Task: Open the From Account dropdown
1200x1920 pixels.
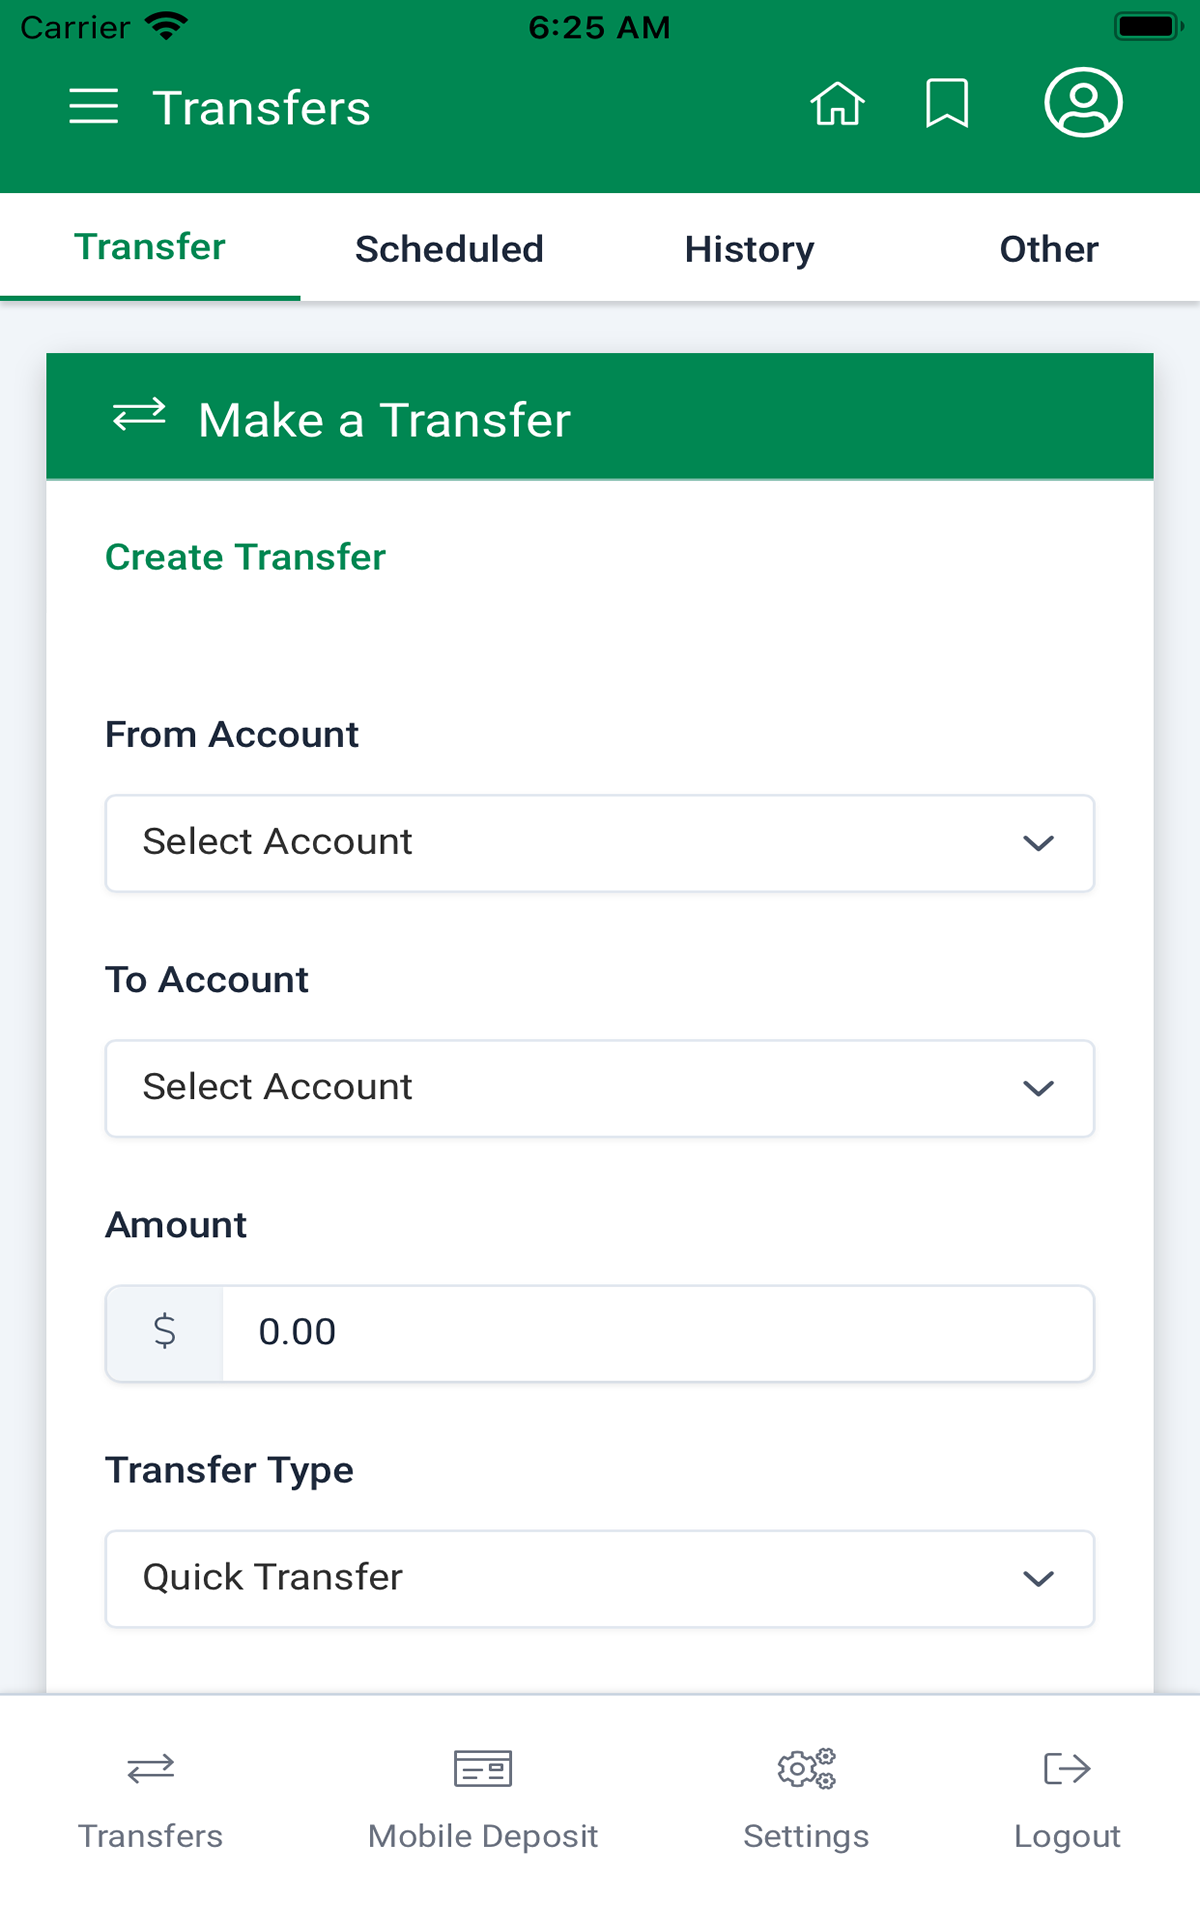Action: click(x=599, y=843)
